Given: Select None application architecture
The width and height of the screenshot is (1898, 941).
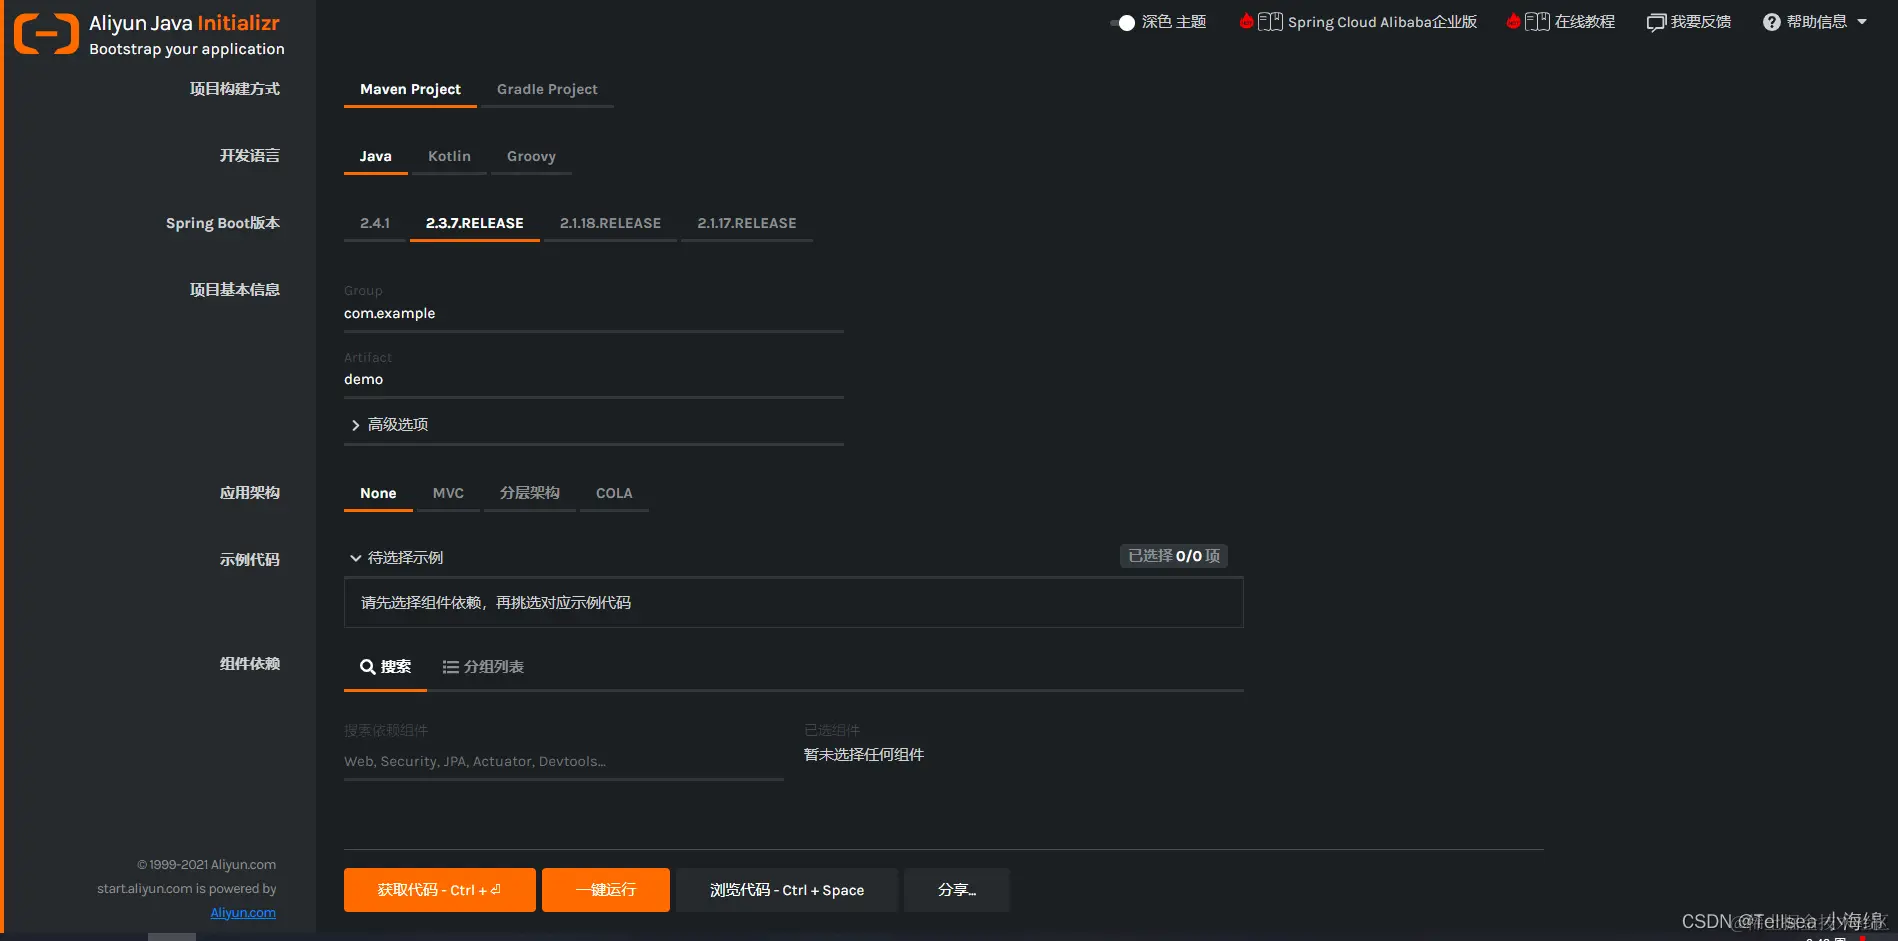Looking at the screenshot, I should (378, 493).
